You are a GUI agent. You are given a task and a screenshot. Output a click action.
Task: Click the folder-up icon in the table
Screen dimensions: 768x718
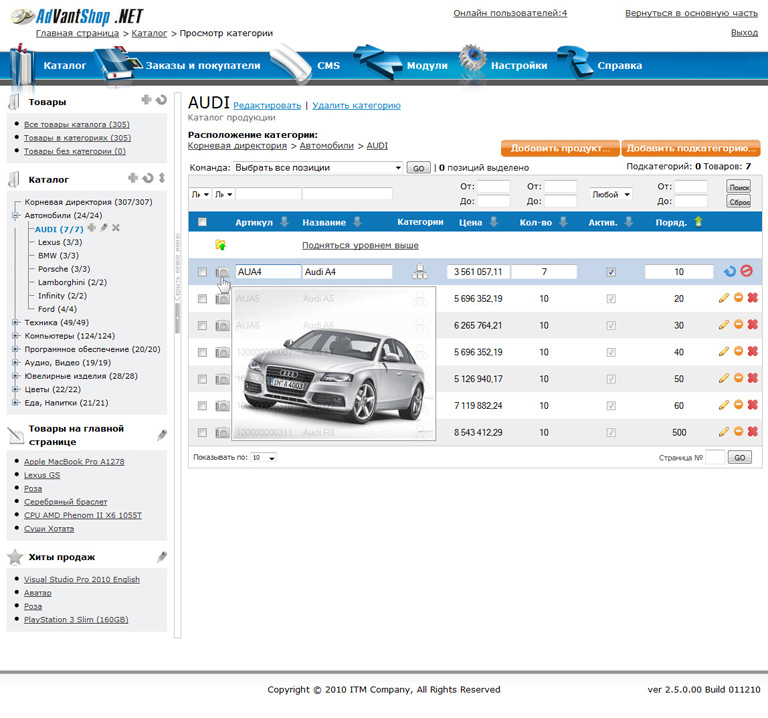point(220,244)
